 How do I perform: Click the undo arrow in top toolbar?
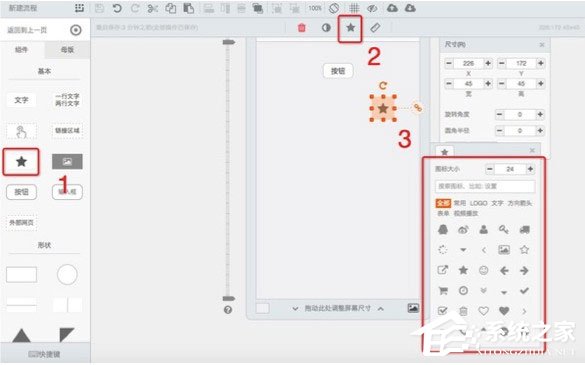coord(117,8)
